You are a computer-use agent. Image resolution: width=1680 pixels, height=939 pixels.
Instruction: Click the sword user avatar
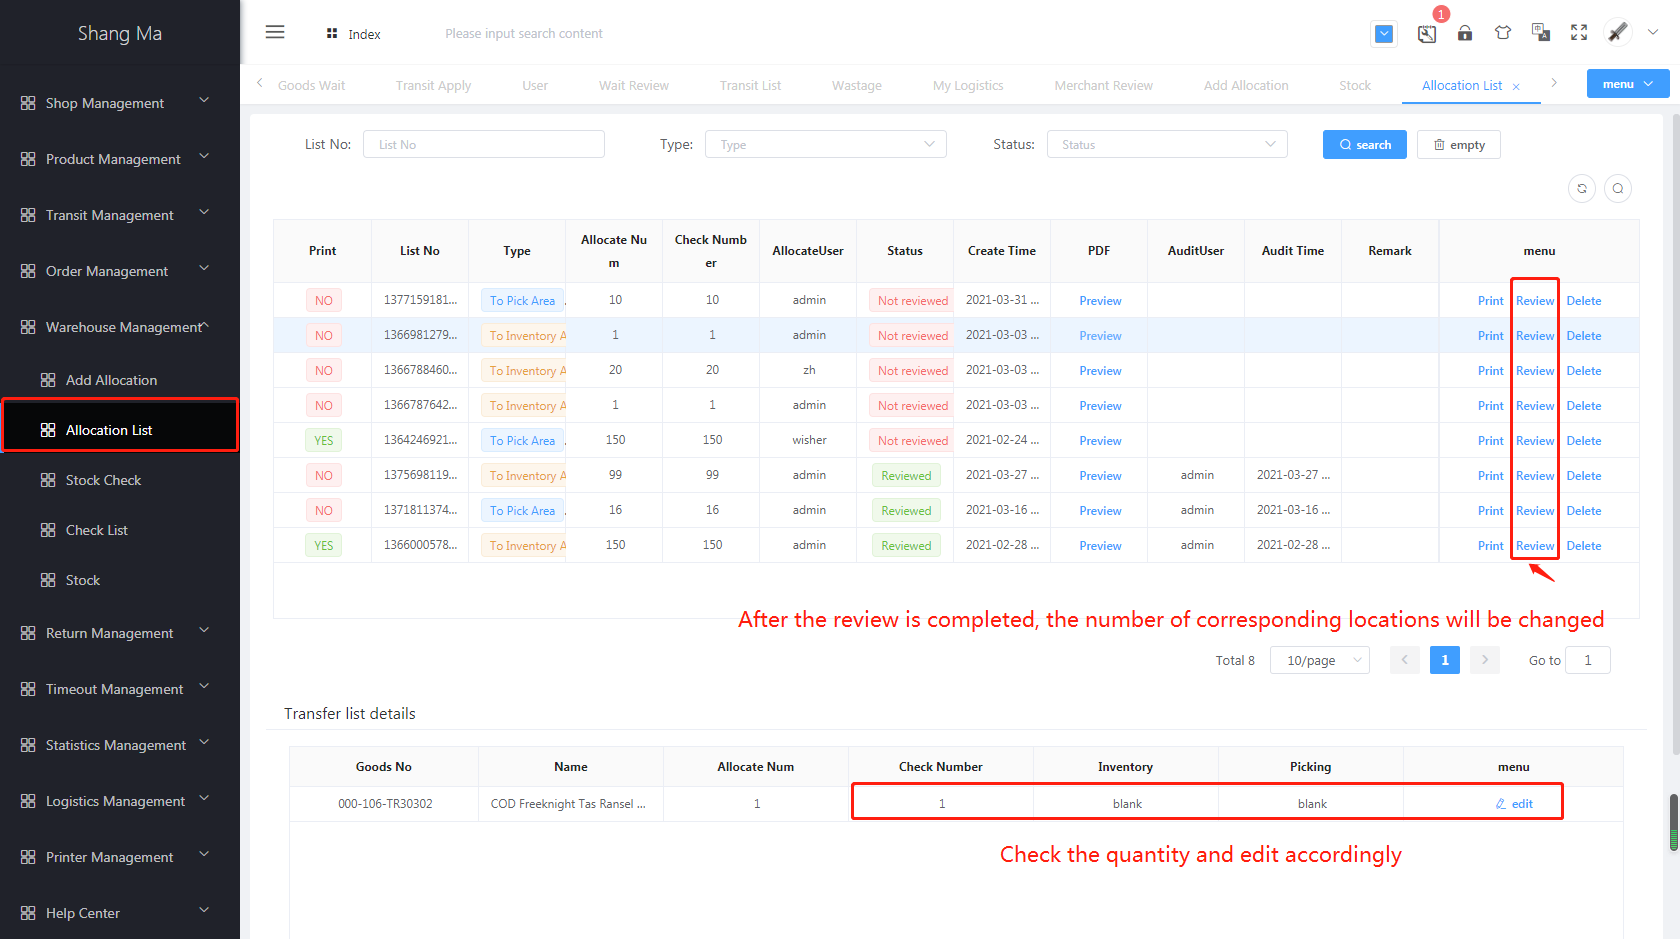[x=1618, y=32]
